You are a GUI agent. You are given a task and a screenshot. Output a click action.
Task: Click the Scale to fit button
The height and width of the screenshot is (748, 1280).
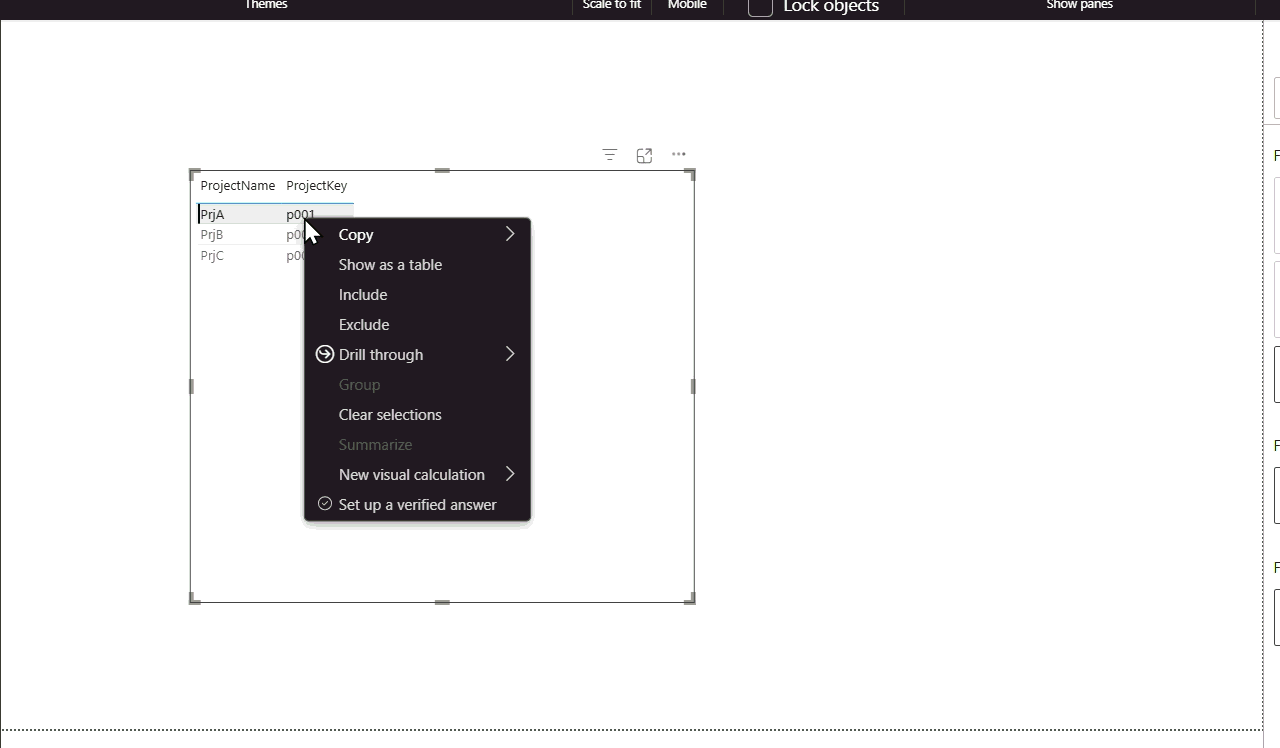click(x=612, y=5)
